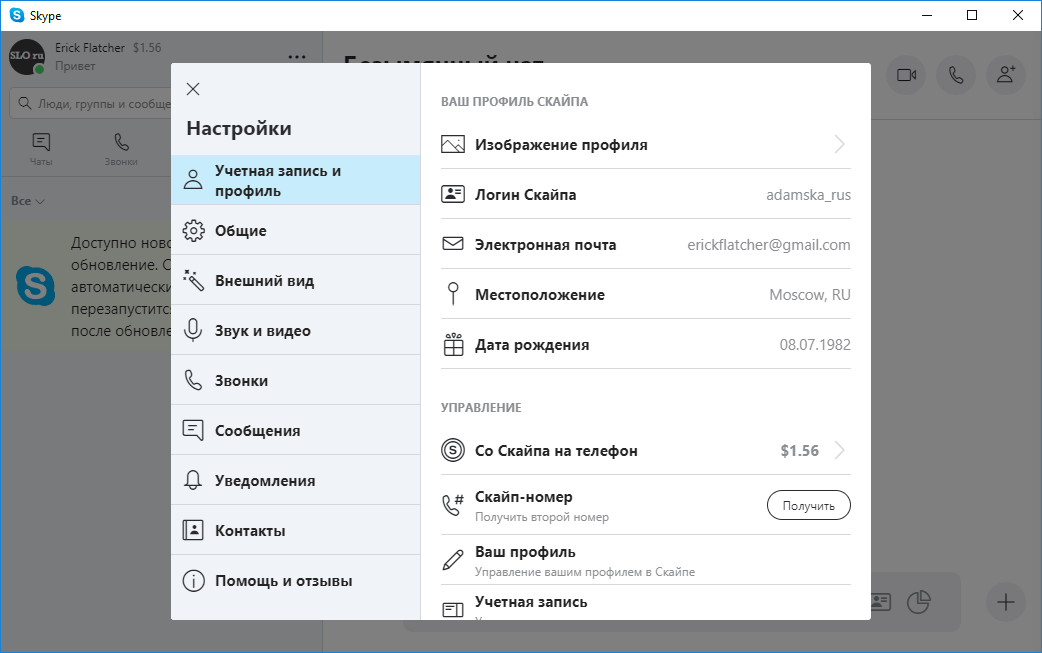Viewport: 1042px width, 653px height.
Task: Click the chat bubble icon for Сообщения
Action: pyautogui.click(x=193, y=430)
